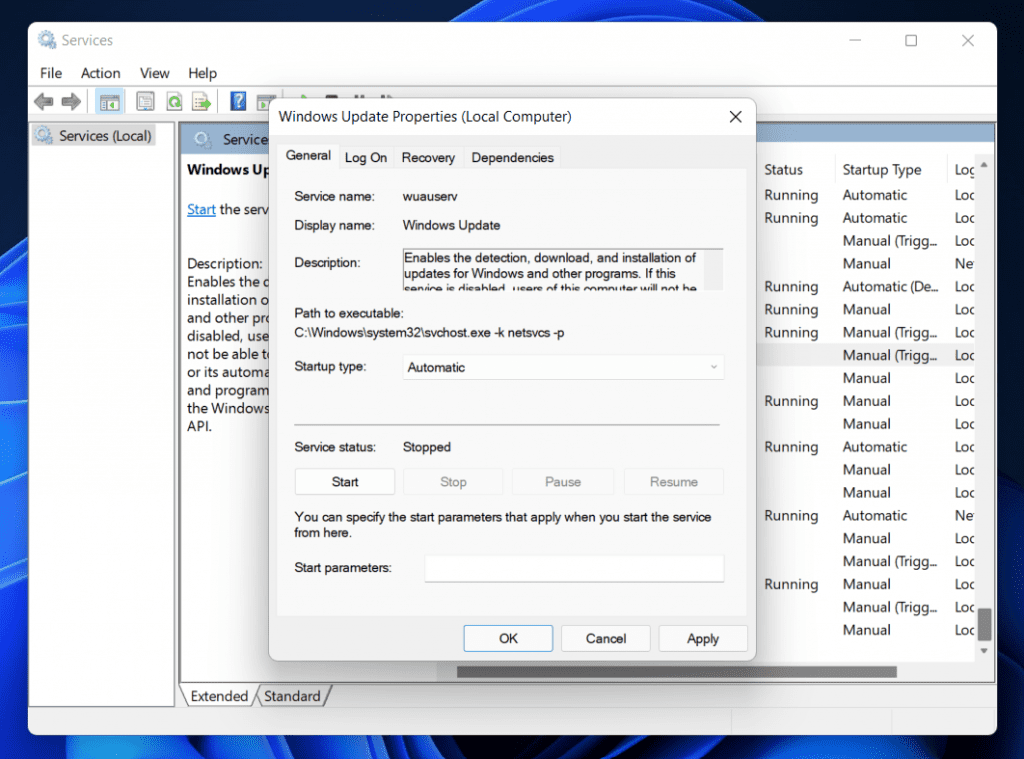Click the Start button to start service

point(344,481)
